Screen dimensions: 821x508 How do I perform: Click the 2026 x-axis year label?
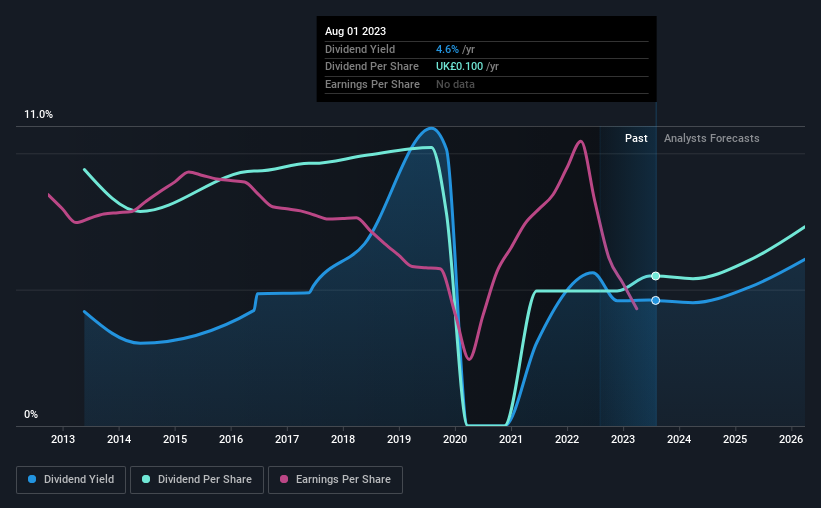tap(791, 439)
